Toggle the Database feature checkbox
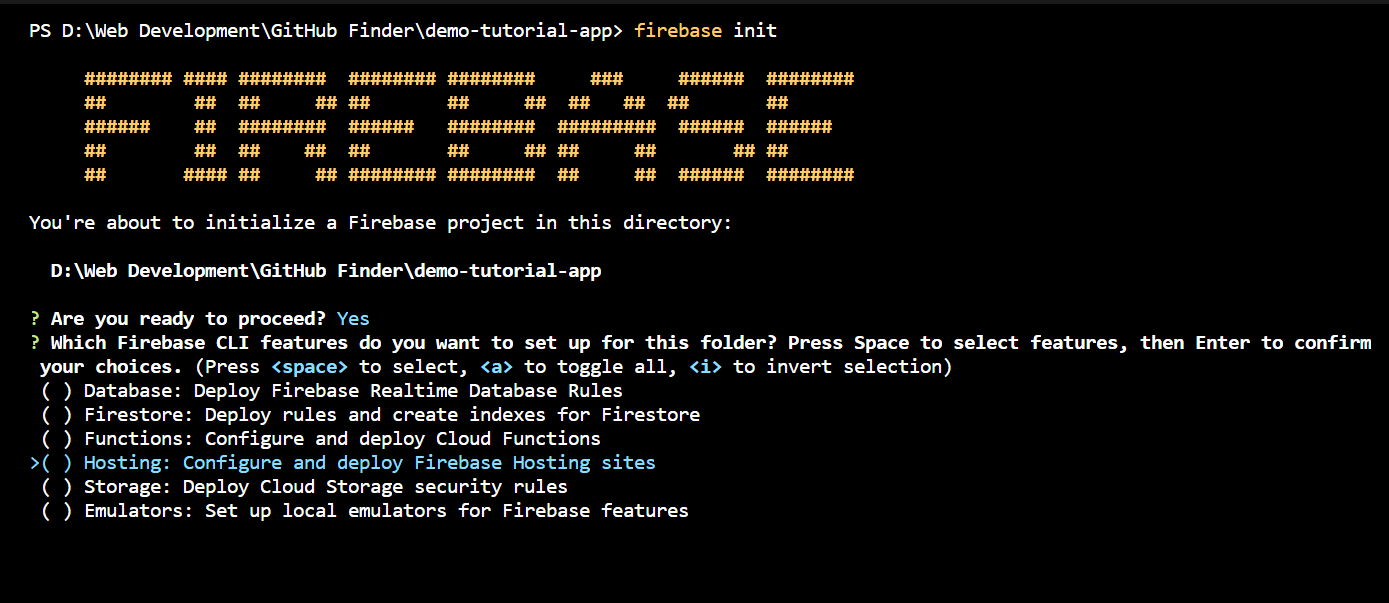This screenshot has width=1389, height=603. click(x=57, y=391)
